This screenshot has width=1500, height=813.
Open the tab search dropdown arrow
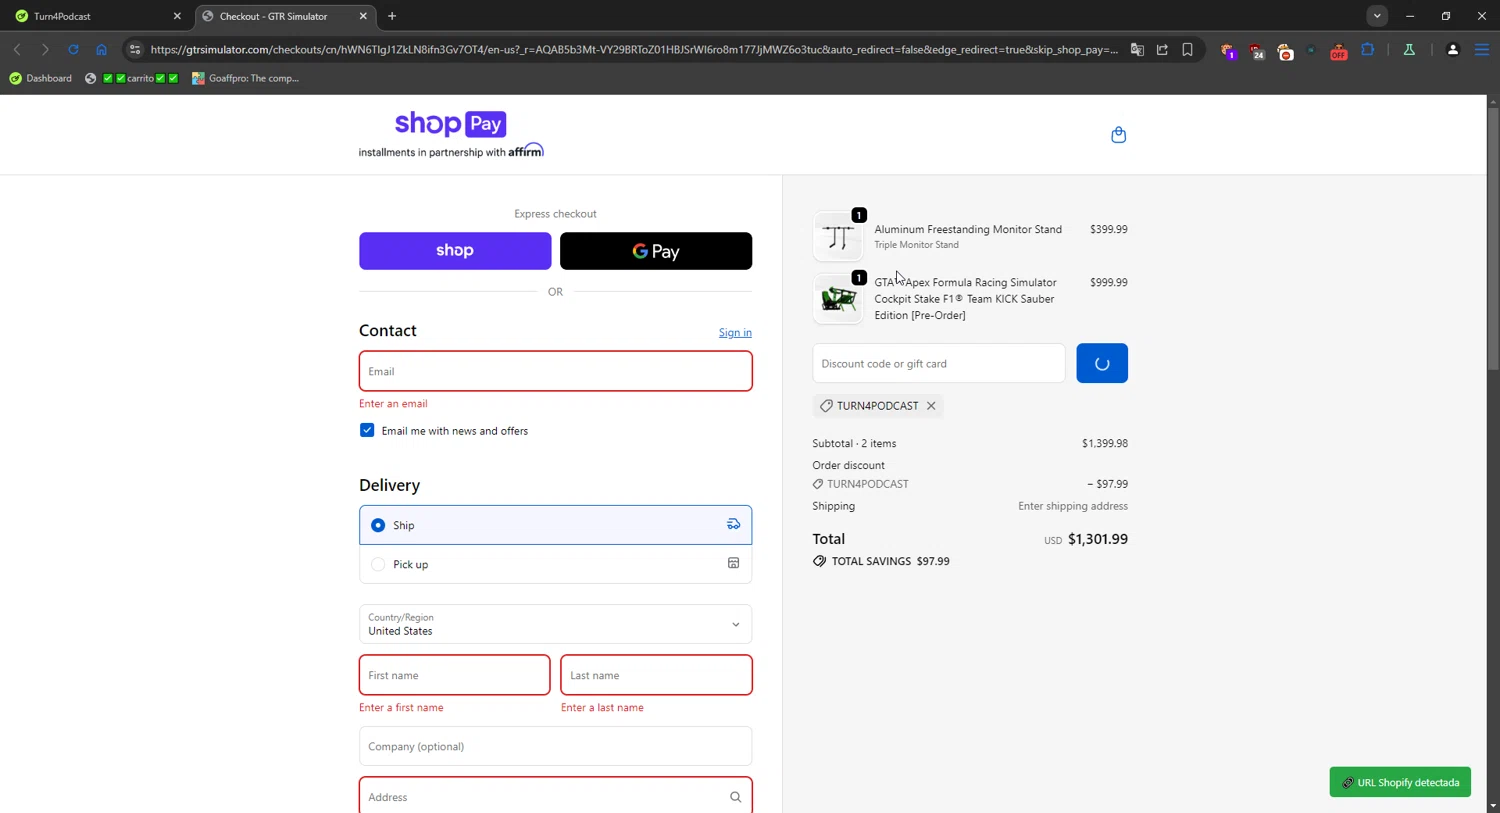point(1377,16)
